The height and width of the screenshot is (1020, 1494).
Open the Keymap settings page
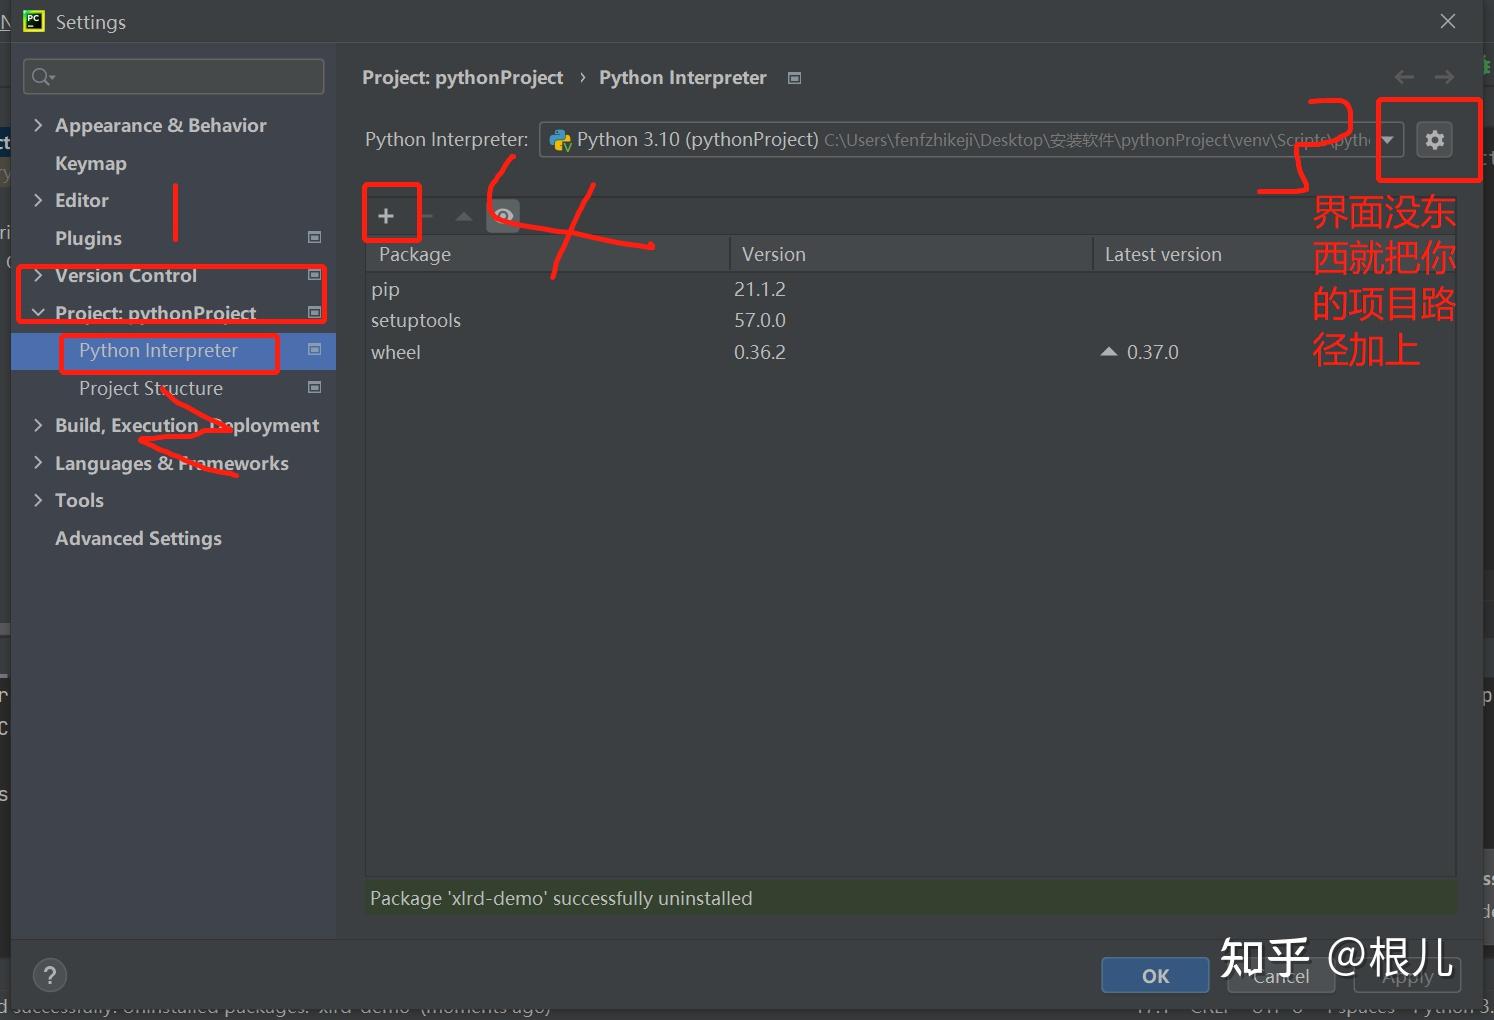click(x=91, y=163)
